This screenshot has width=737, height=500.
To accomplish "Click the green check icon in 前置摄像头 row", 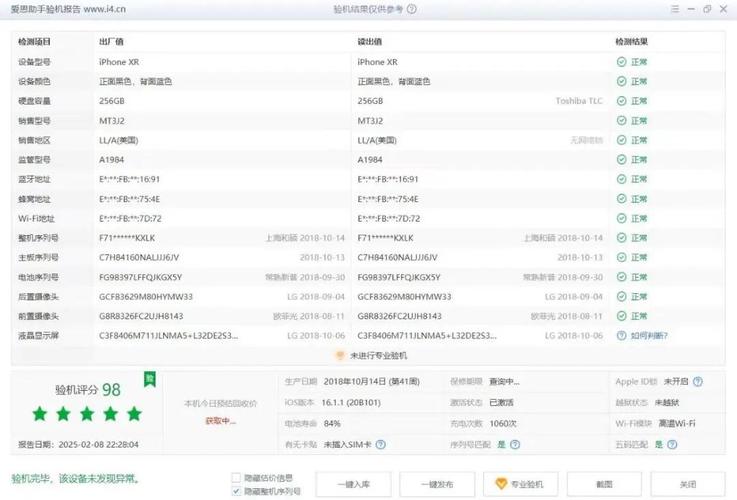I will point(621,316).
